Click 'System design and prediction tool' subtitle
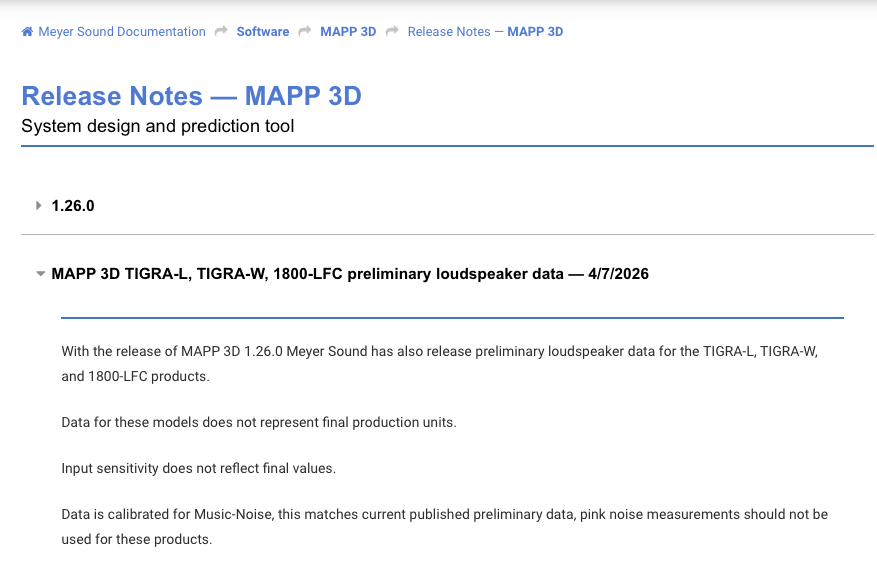877x588 pixels. [158, 126]
